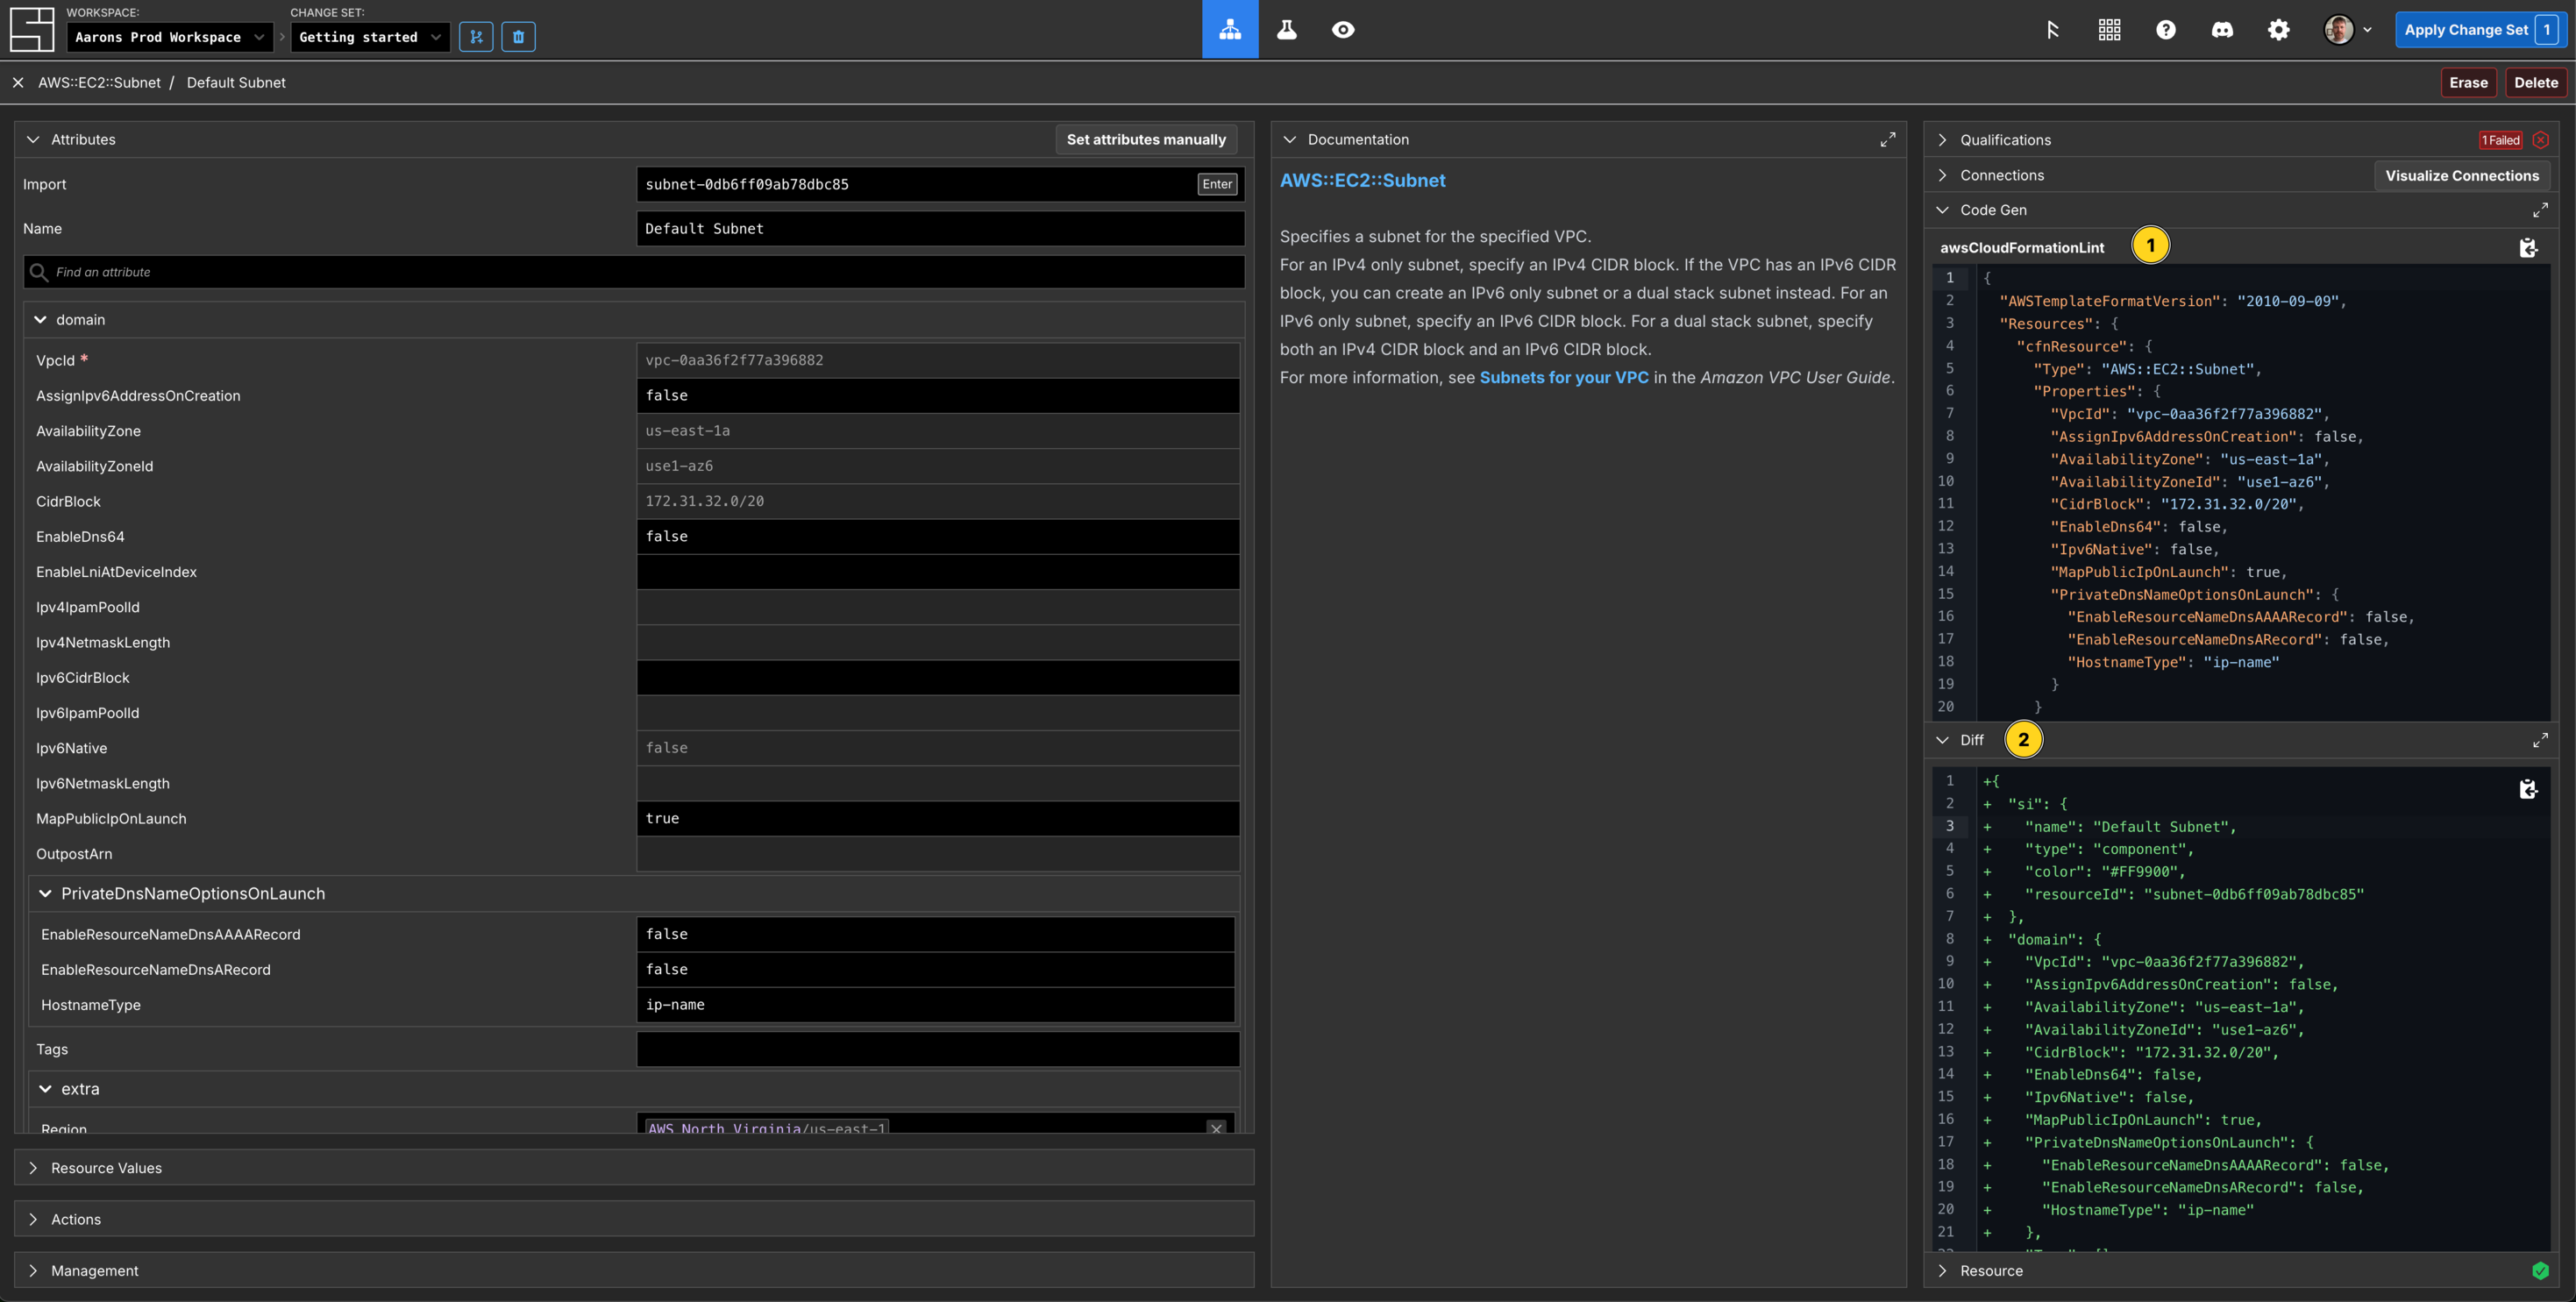Collapse the Attributes section
2576x1302 pixels.
(x=33, y=140)
